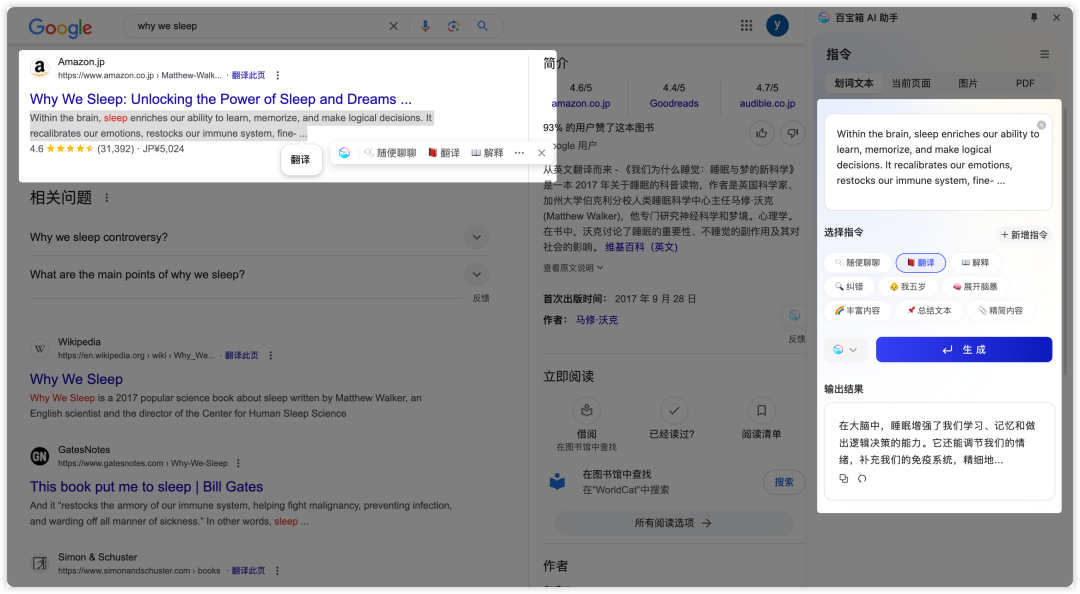Open the Wikipedia 'Why We Sleep' link
The image size is (1080, 594).
[76, 379]
